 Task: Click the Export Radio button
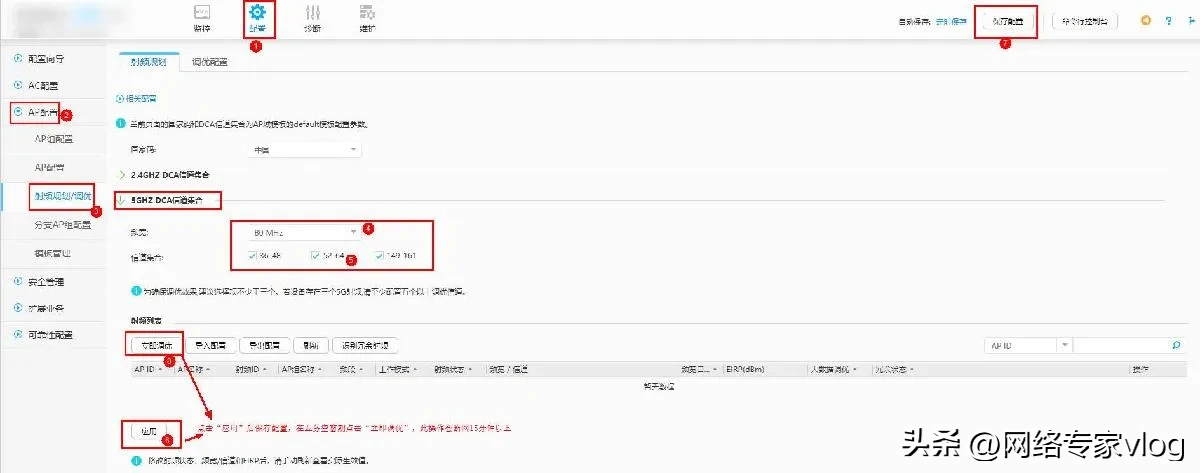point(266,345)
